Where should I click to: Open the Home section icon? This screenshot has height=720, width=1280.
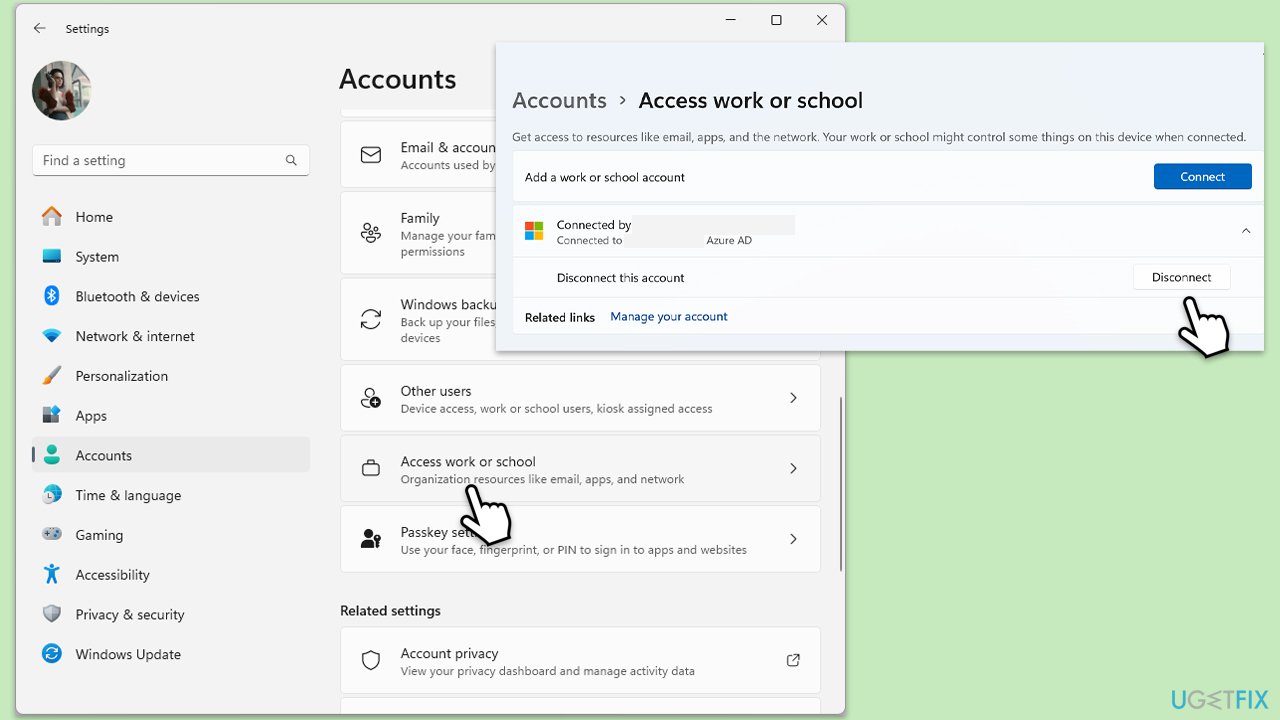tap(51, 216)
